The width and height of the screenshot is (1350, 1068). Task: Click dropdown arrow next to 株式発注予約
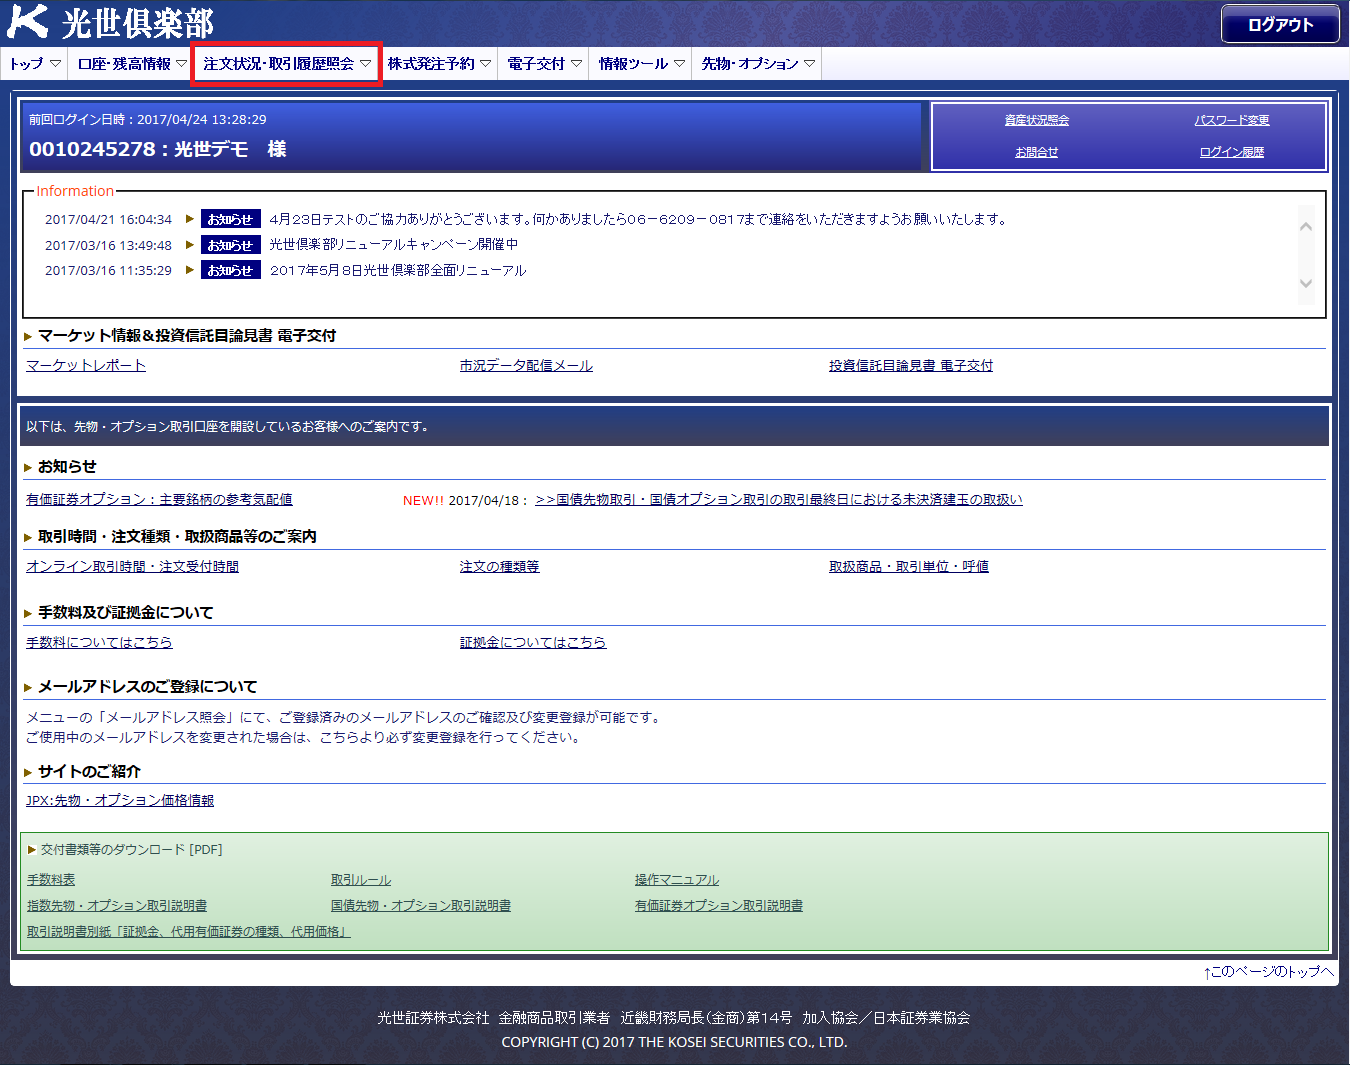point(485,63)
